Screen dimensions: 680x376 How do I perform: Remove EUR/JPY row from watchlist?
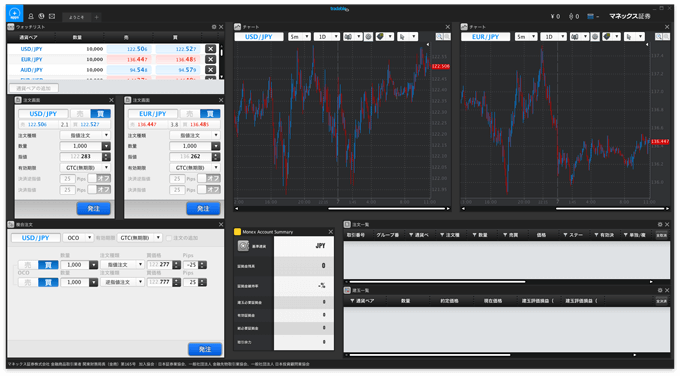pos(210,59)
